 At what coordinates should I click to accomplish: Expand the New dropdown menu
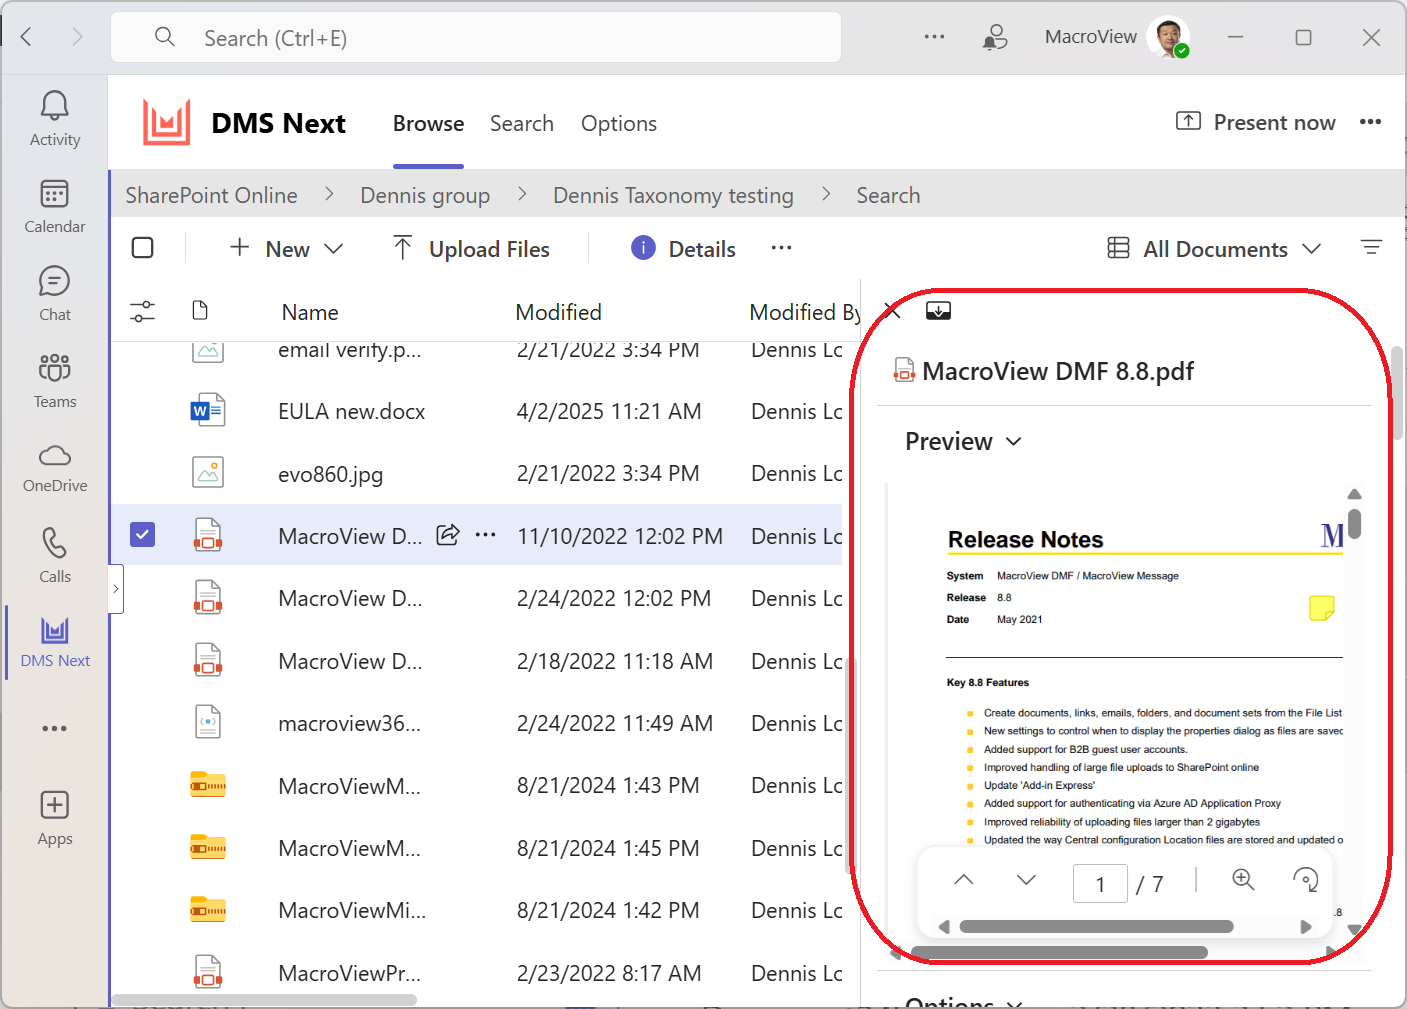286,249
